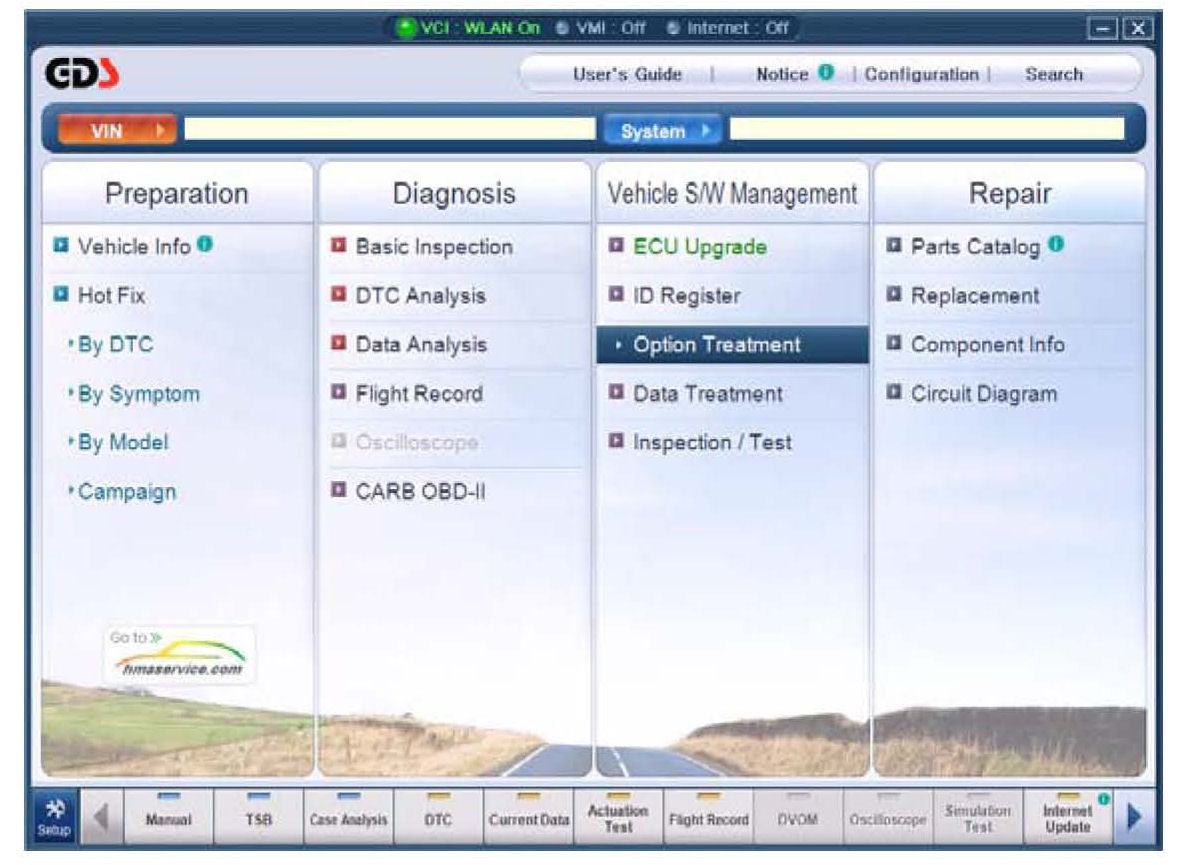
Task: Launch Actuation Test from the bottom toolbar
Action: point(618,818)
